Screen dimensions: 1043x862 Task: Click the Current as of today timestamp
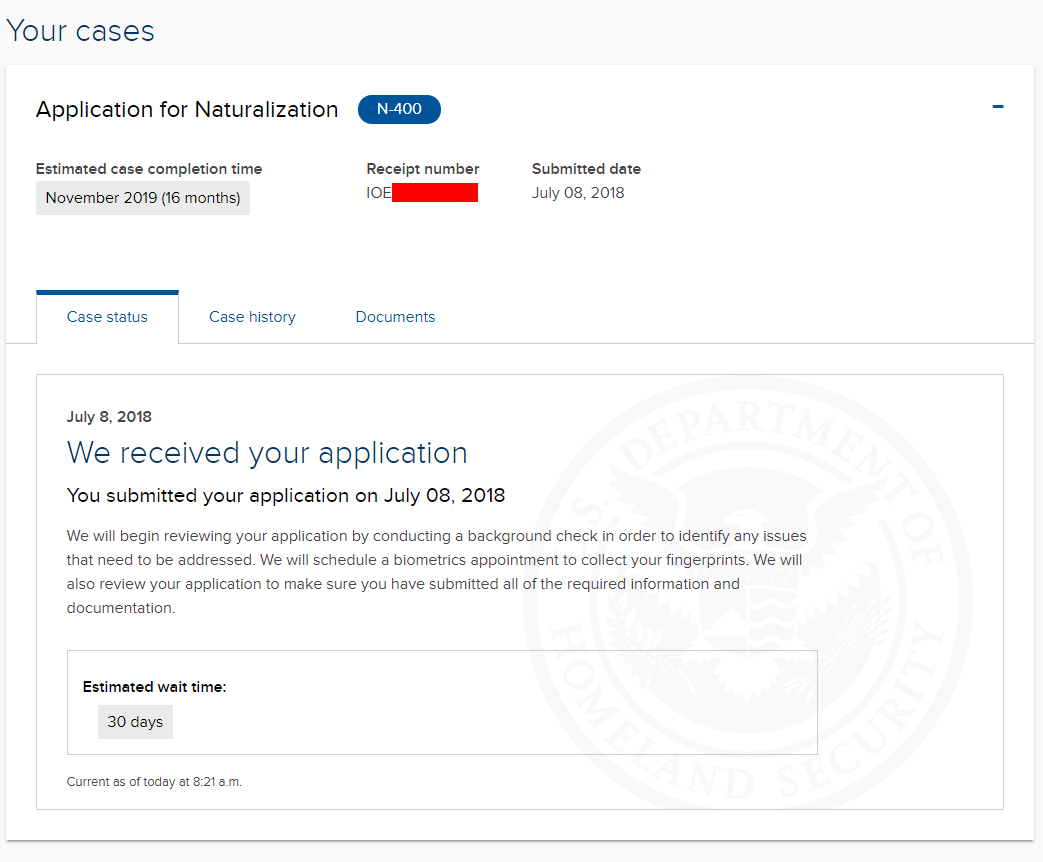154,782
